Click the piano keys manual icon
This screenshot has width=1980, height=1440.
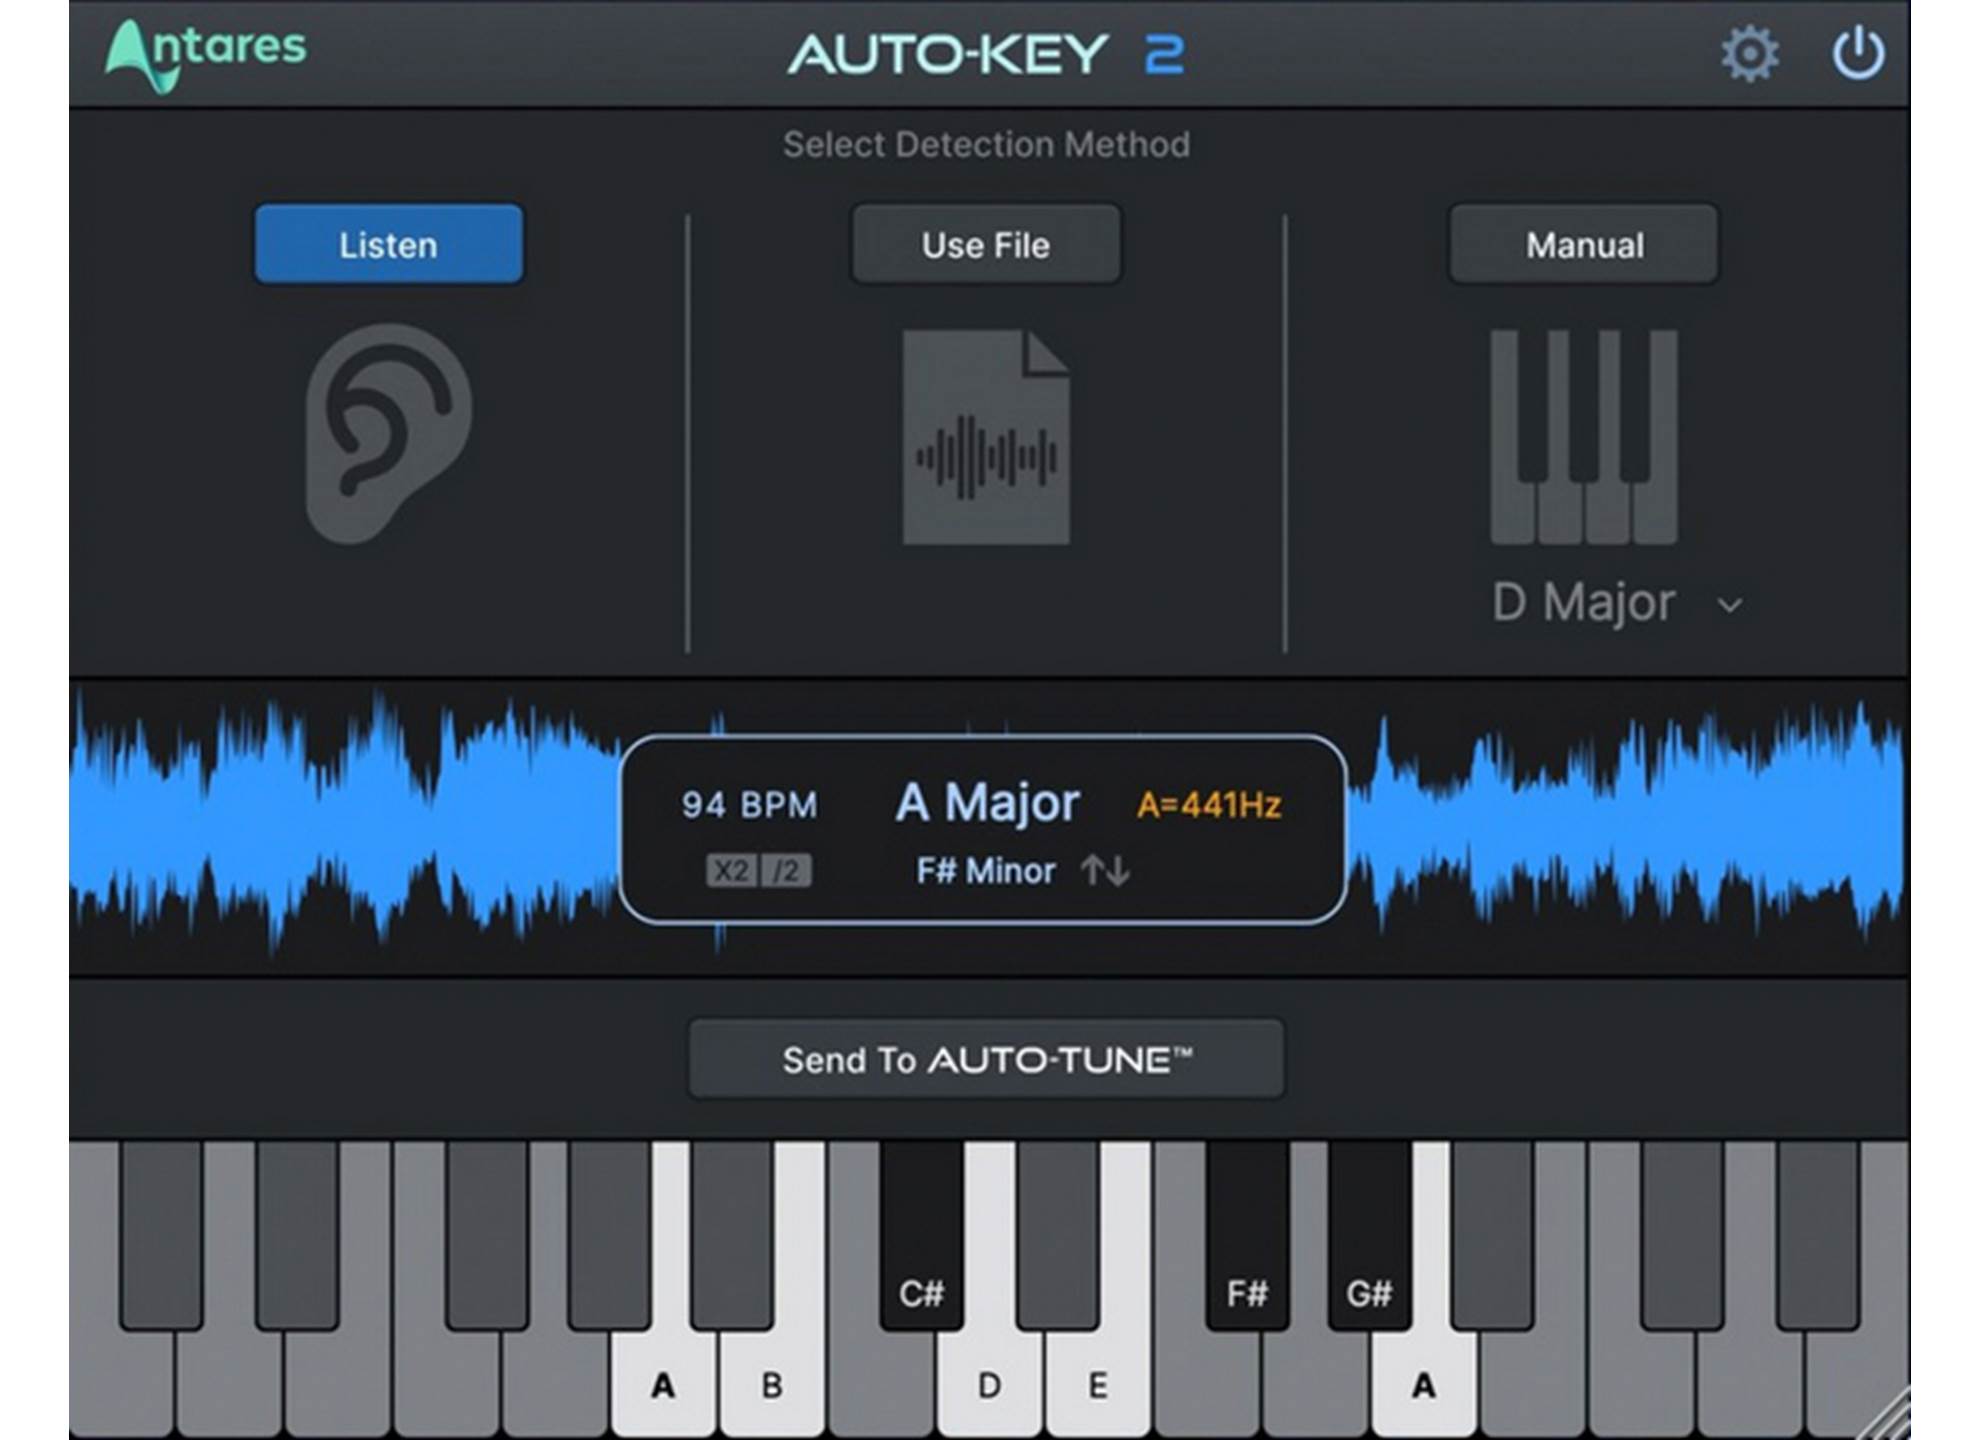1584,437
